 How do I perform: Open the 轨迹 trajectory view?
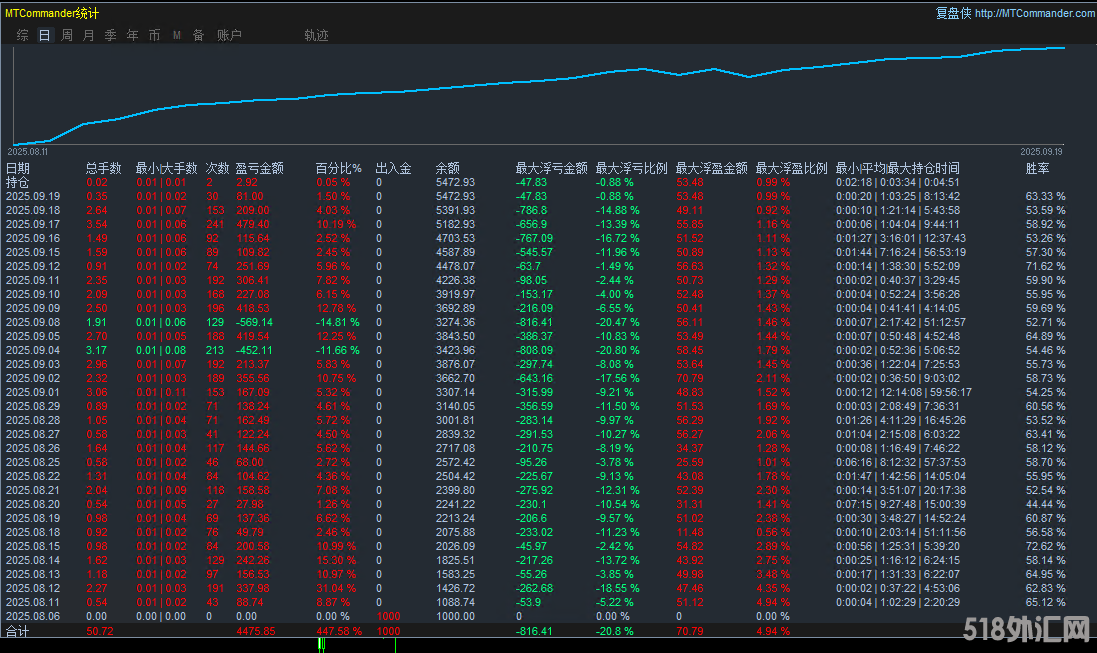[316, 34]
